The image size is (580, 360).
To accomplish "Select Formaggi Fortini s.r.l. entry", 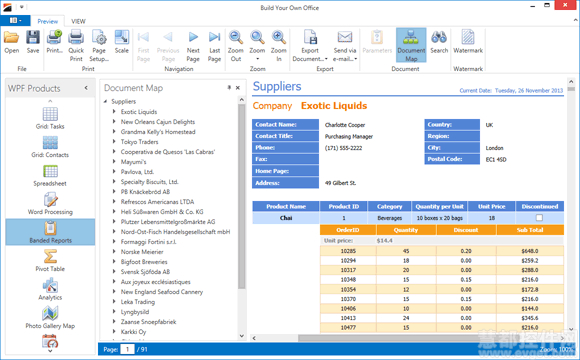I will click(148, 242).
